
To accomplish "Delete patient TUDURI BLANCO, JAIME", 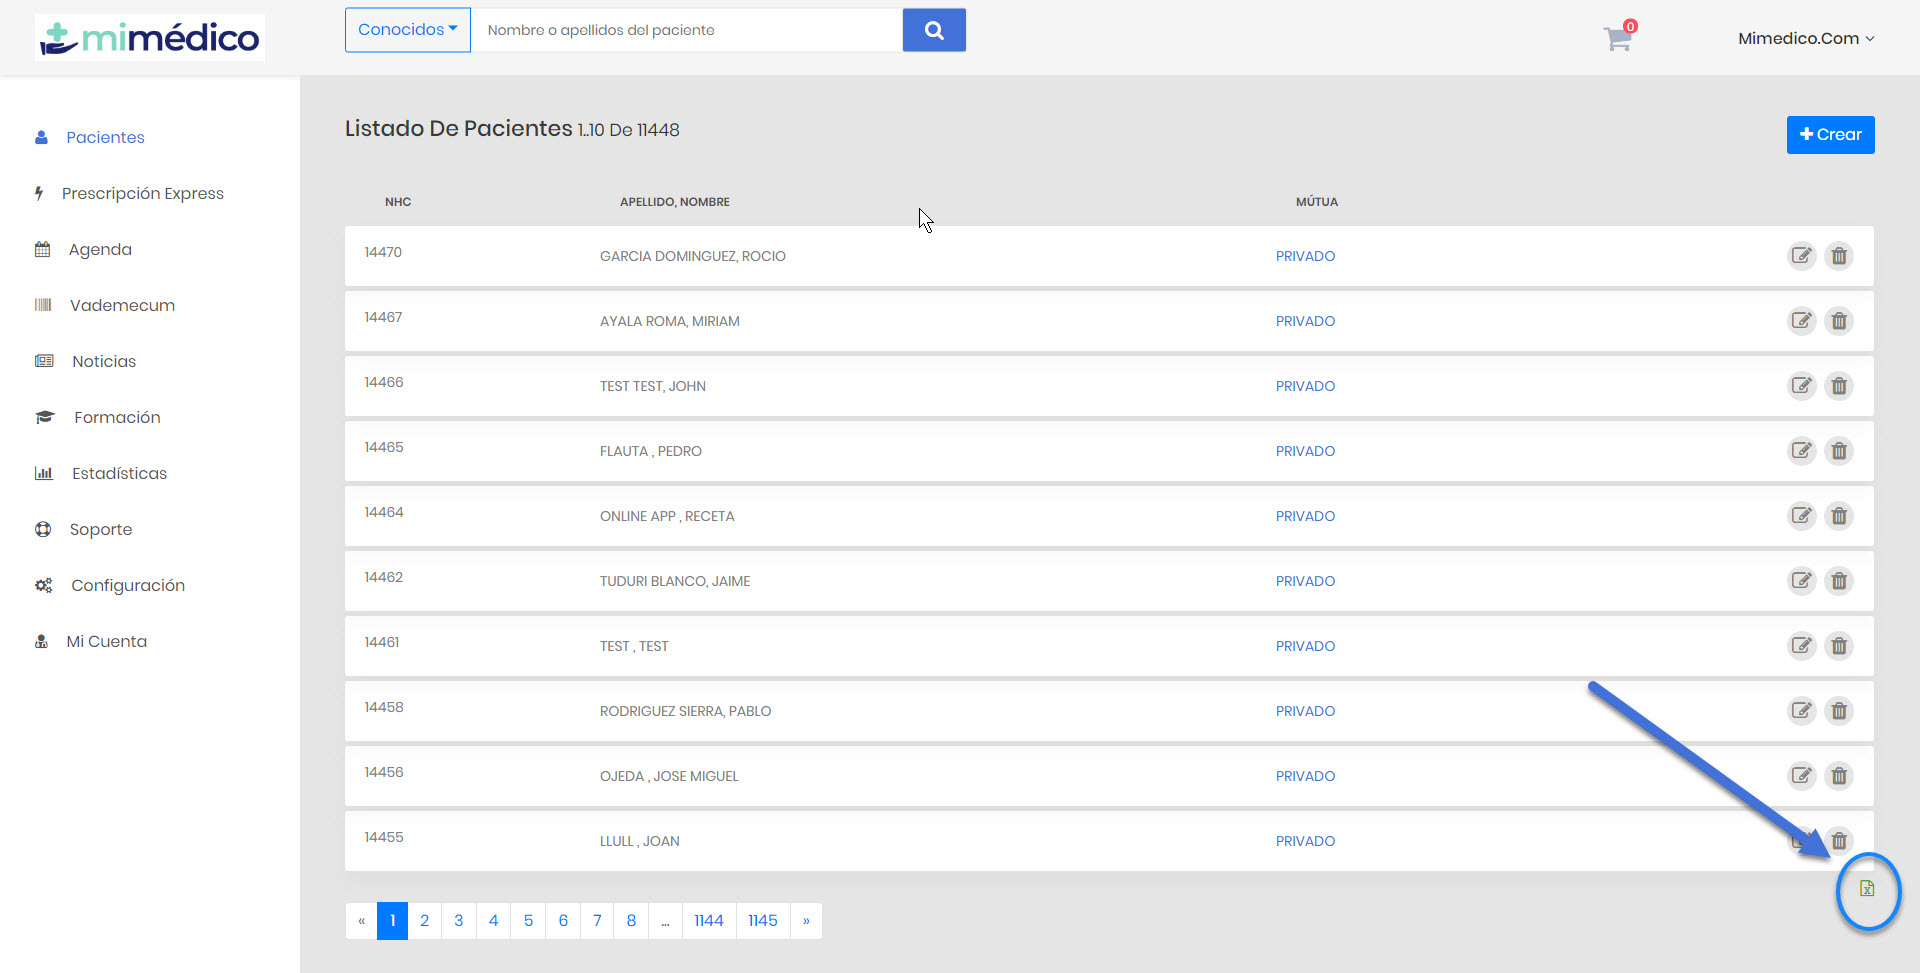I will click(1838, 581).
